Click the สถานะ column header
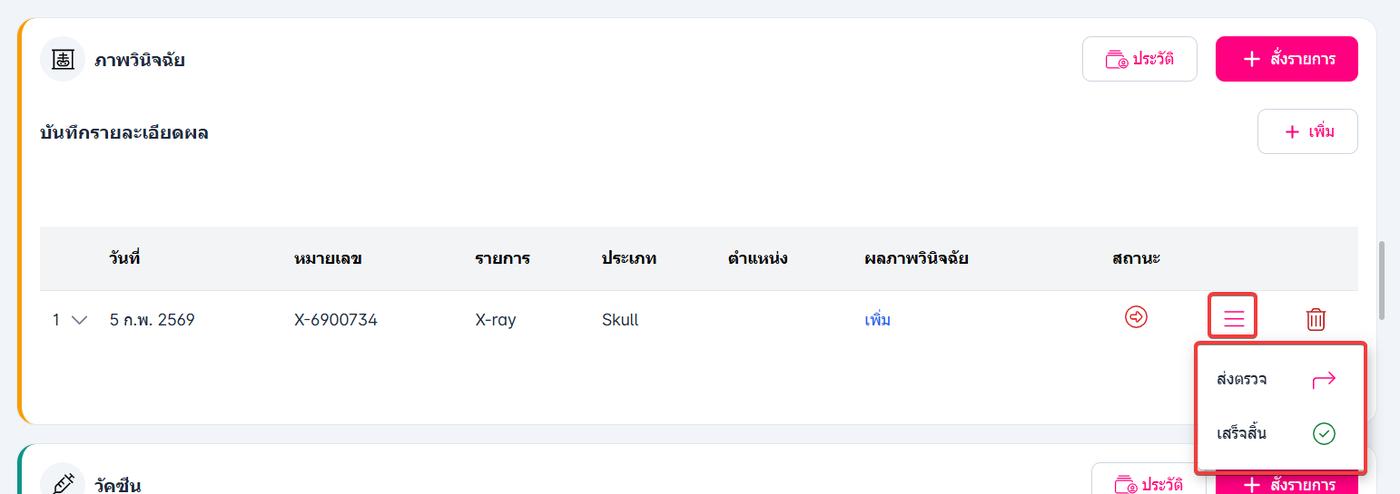This screenshot has width=1400, height=494. tap(1136, 259)
